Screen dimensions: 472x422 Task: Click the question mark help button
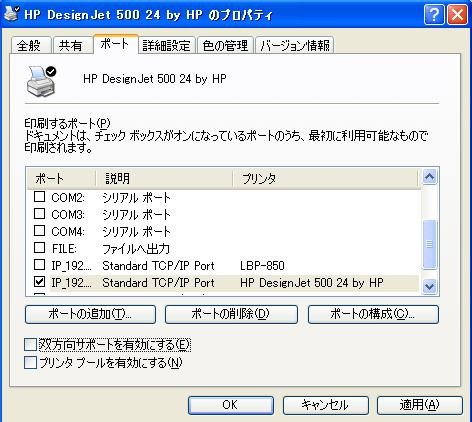click(434, 15)
